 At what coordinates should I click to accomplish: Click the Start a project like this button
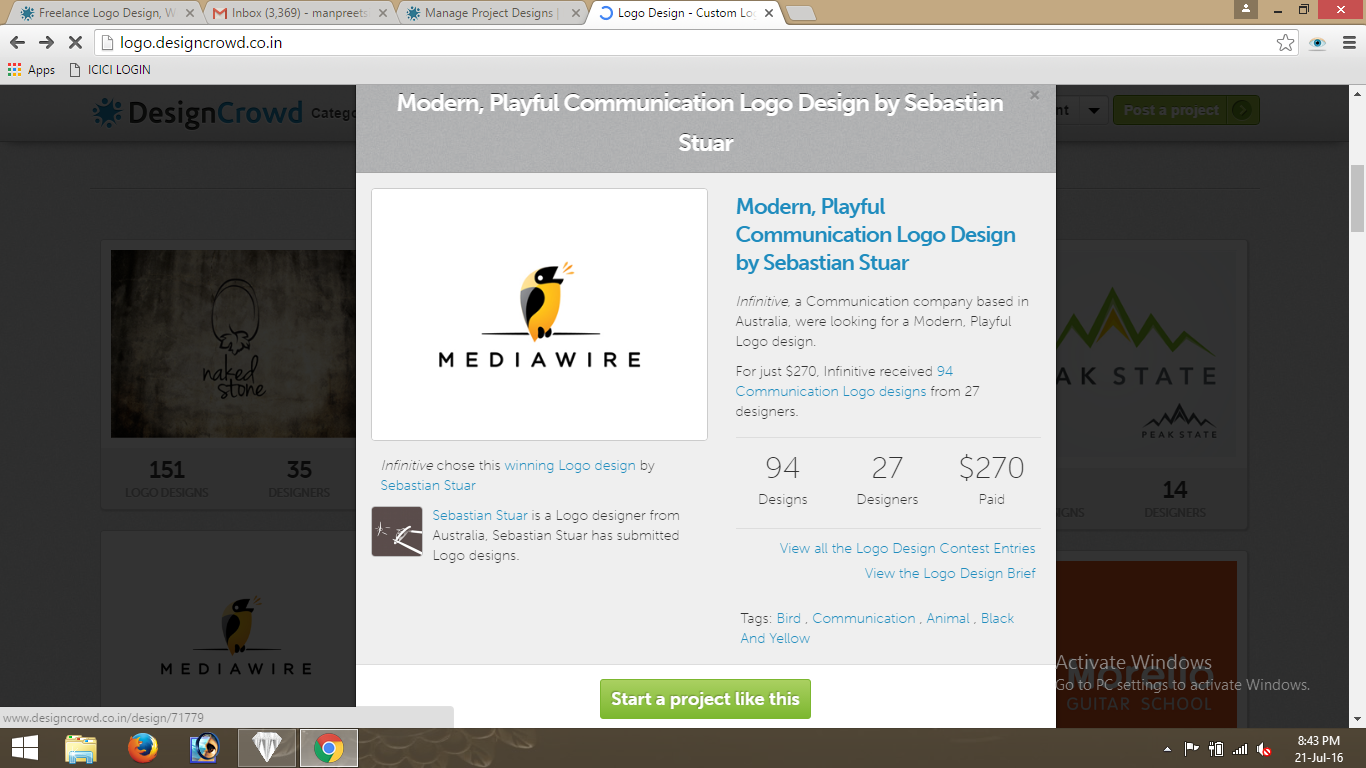[x=705, y=699]
